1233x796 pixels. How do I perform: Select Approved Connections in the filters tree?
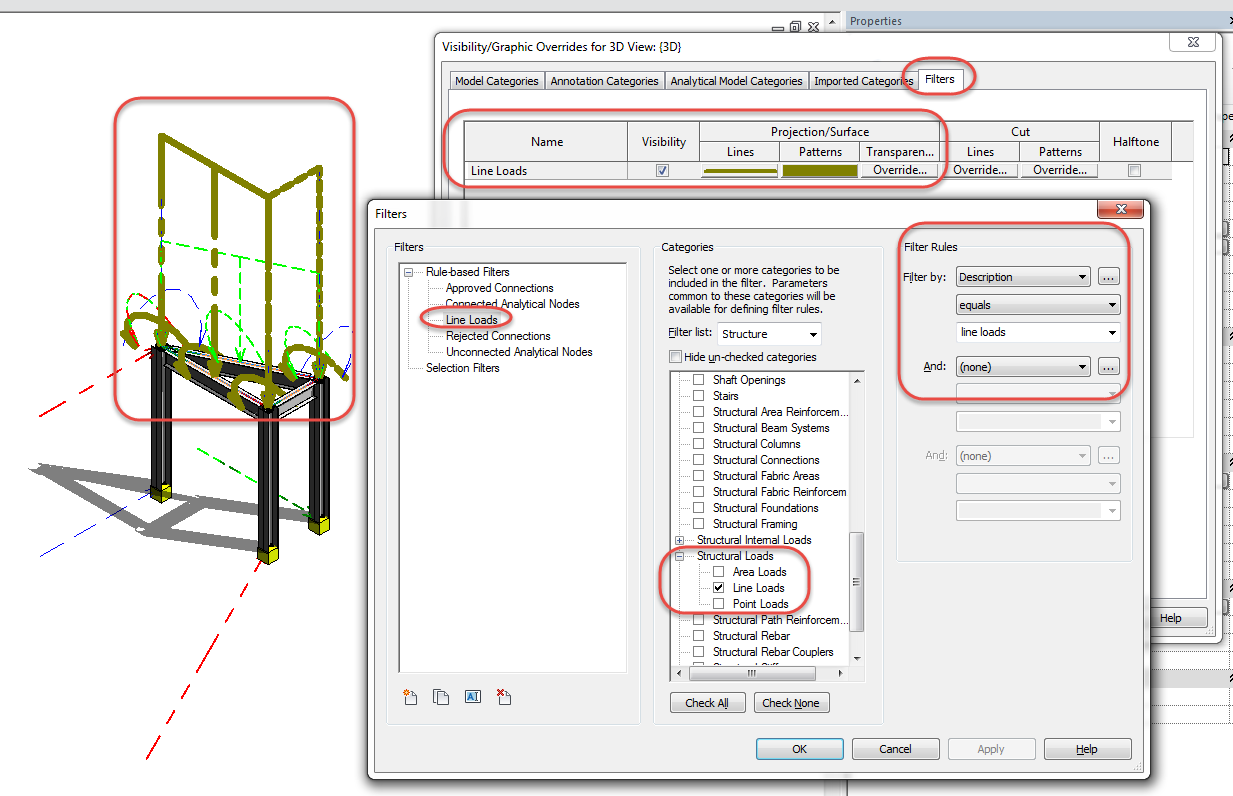click(498, 287)
